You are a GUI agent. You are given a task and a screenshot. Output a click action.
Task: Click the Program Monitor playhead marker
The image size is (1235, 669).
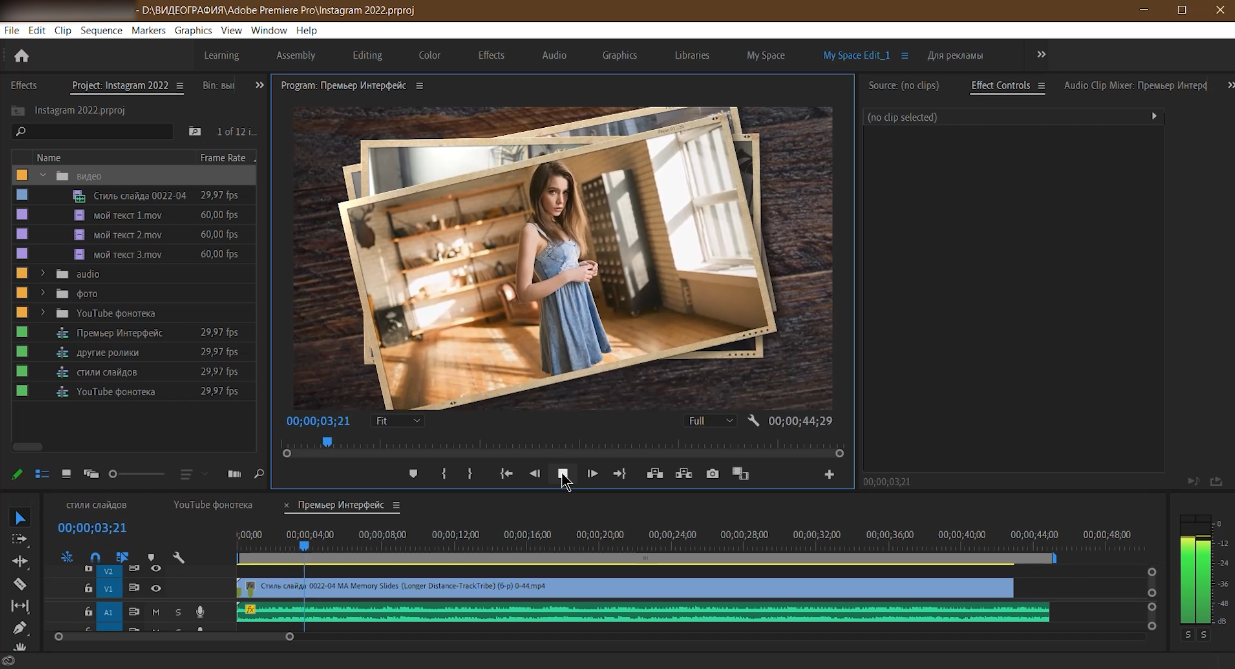(x=327, y=442)
